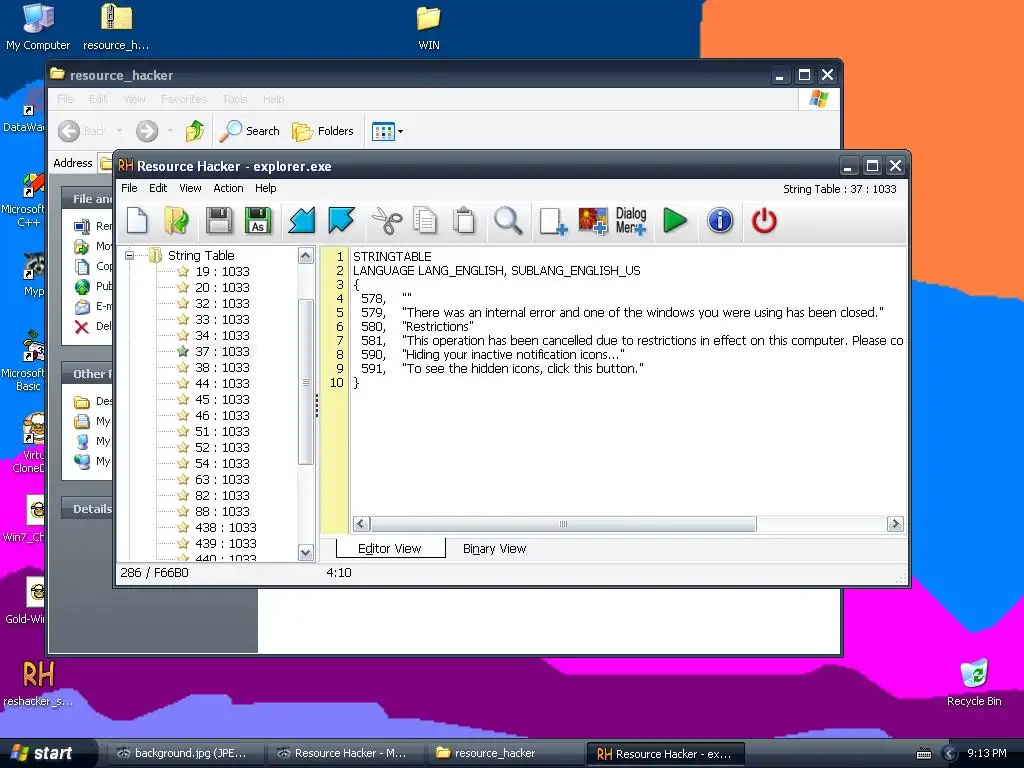
Task: Click the resource tree scrollbar thumb
Action: 306,382
